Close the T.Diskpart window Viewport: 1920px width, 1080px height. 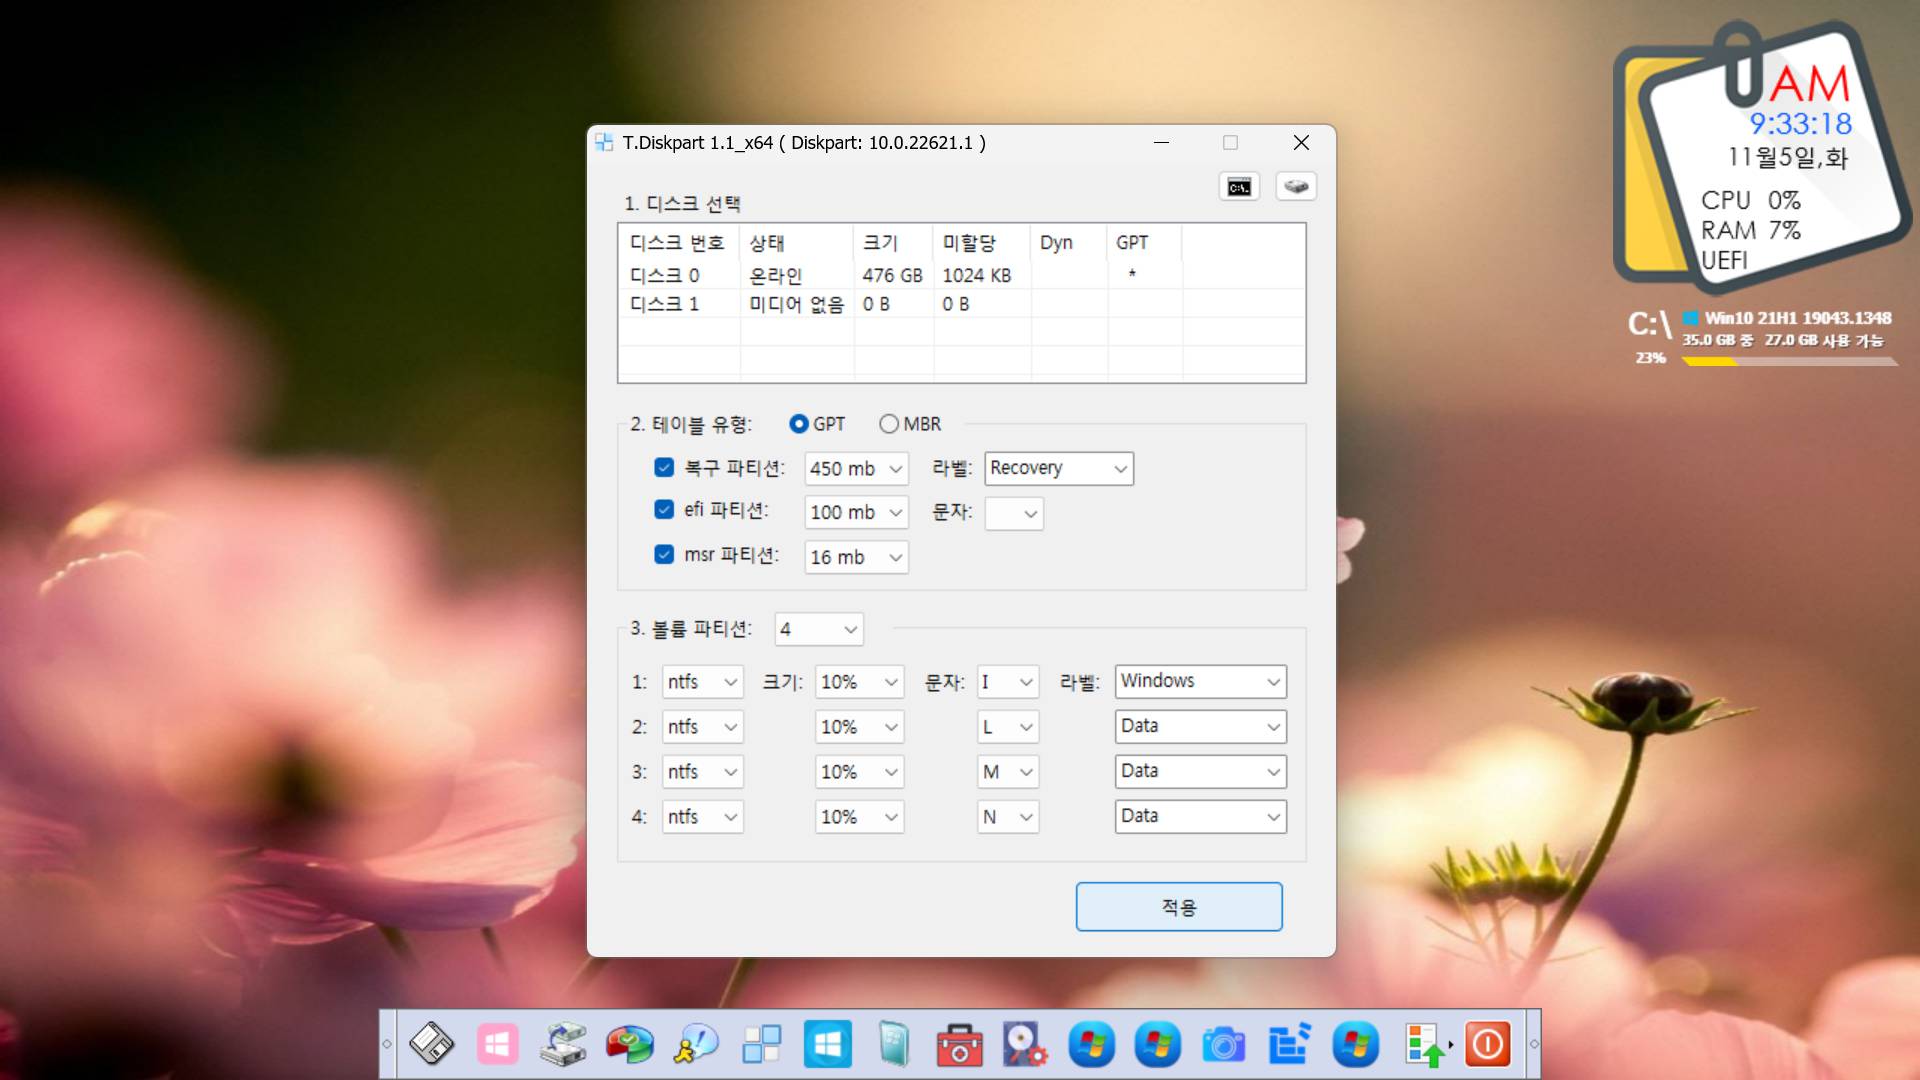[x=1301, y=142]
